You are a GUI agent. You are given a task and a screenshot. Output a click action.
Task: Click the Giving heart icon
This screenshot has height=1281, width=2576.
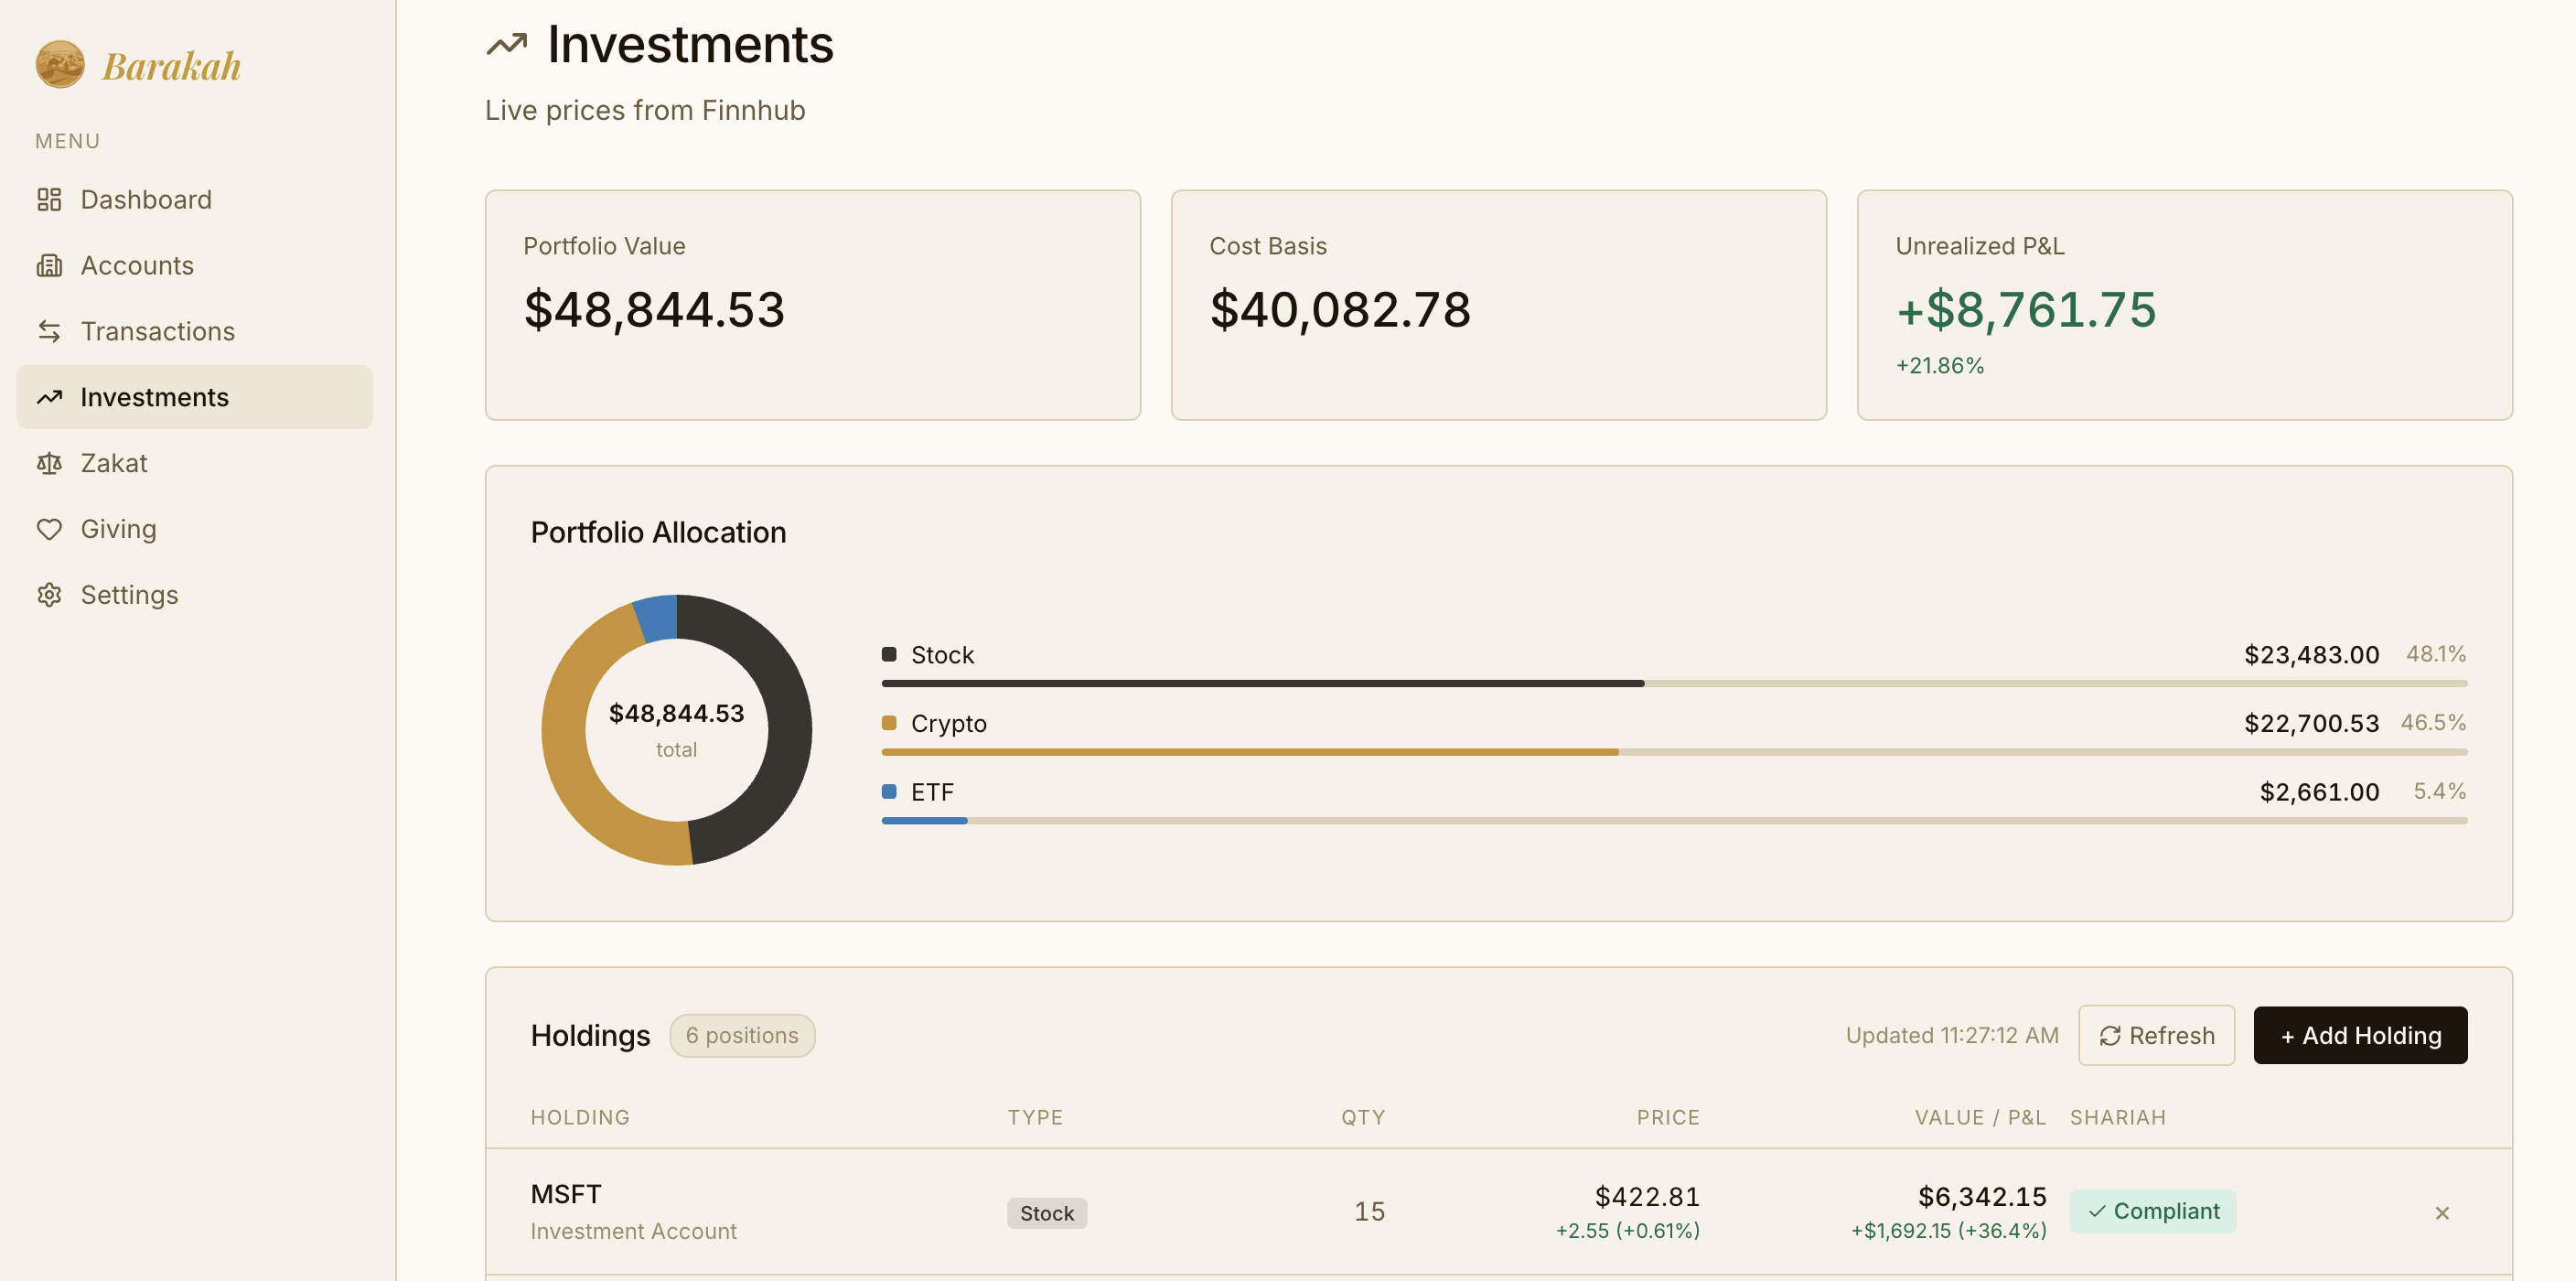[x=49, y=529]
